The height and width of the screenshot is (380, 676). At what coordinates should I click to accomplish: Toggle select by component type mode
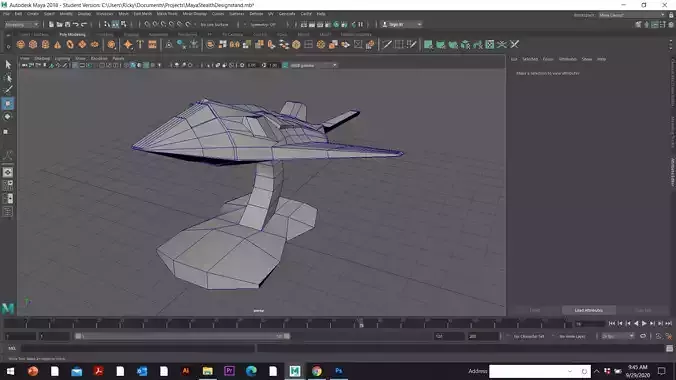124,25
